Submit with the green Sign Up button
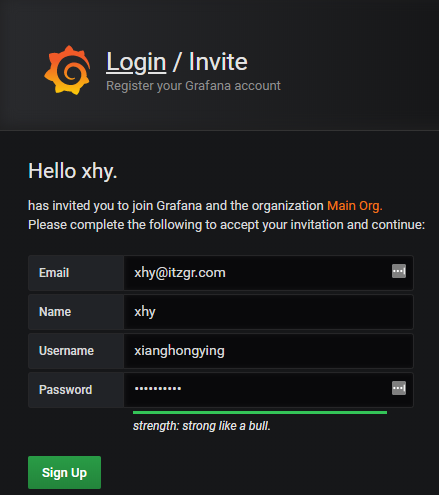 [64, 472]
